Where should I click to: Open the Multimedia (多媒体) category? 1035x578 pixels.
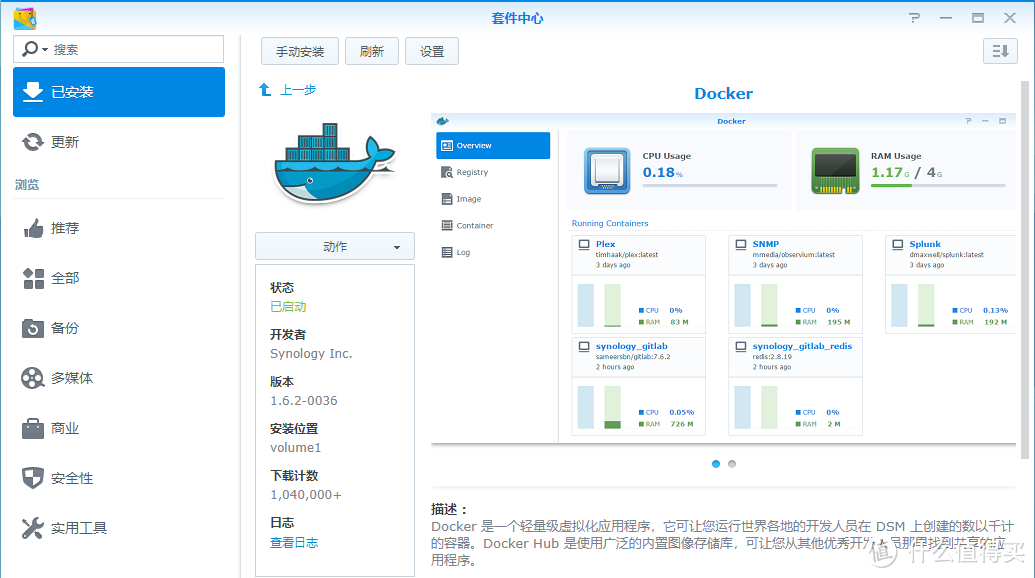tap(119, 378)
